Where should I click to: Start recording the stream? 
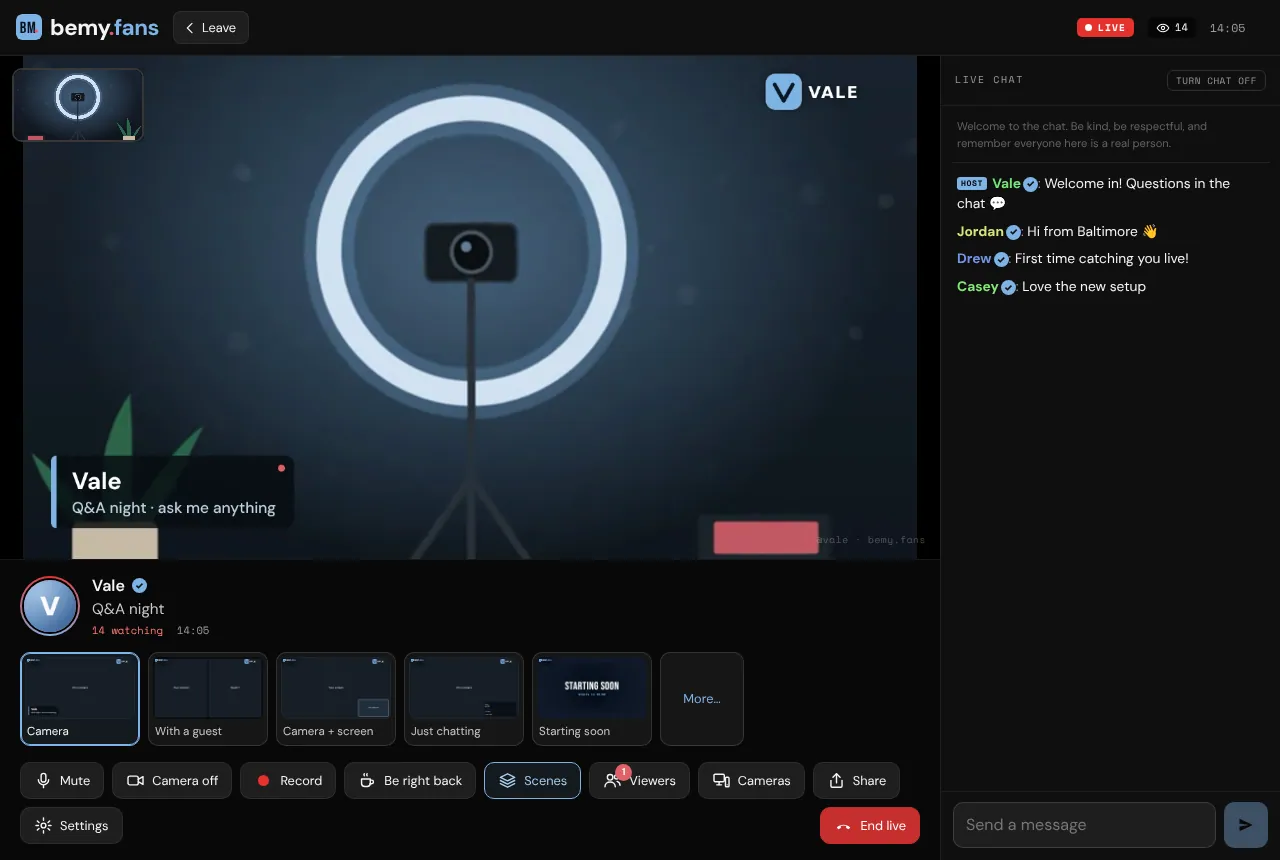click(x=288, y=780)
